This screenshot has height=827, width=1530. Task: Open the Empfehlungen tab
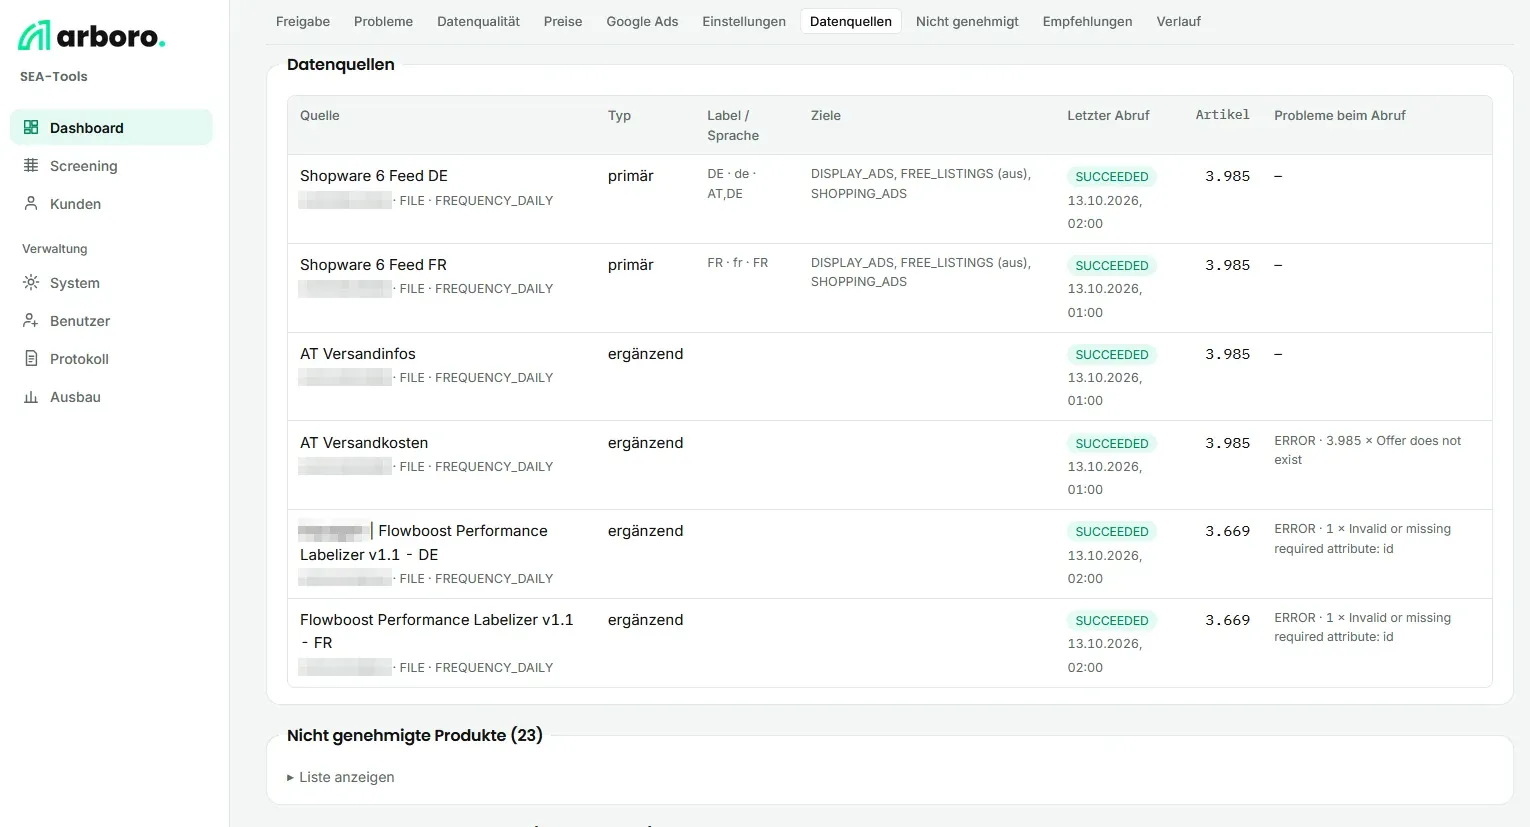(1087, 21)
